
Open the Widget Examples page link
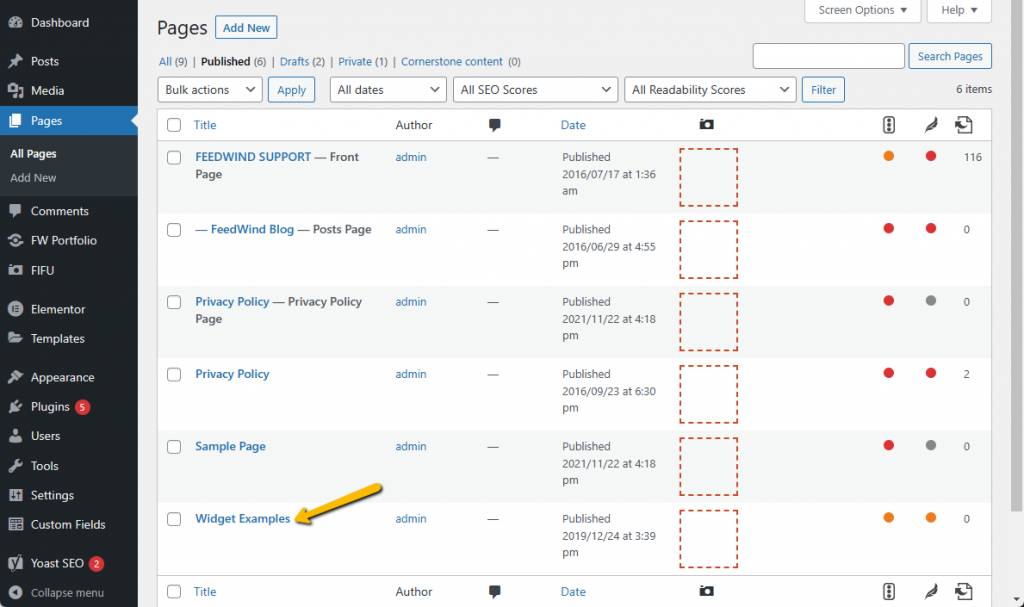pyautogui.click(x=242, y=519)
